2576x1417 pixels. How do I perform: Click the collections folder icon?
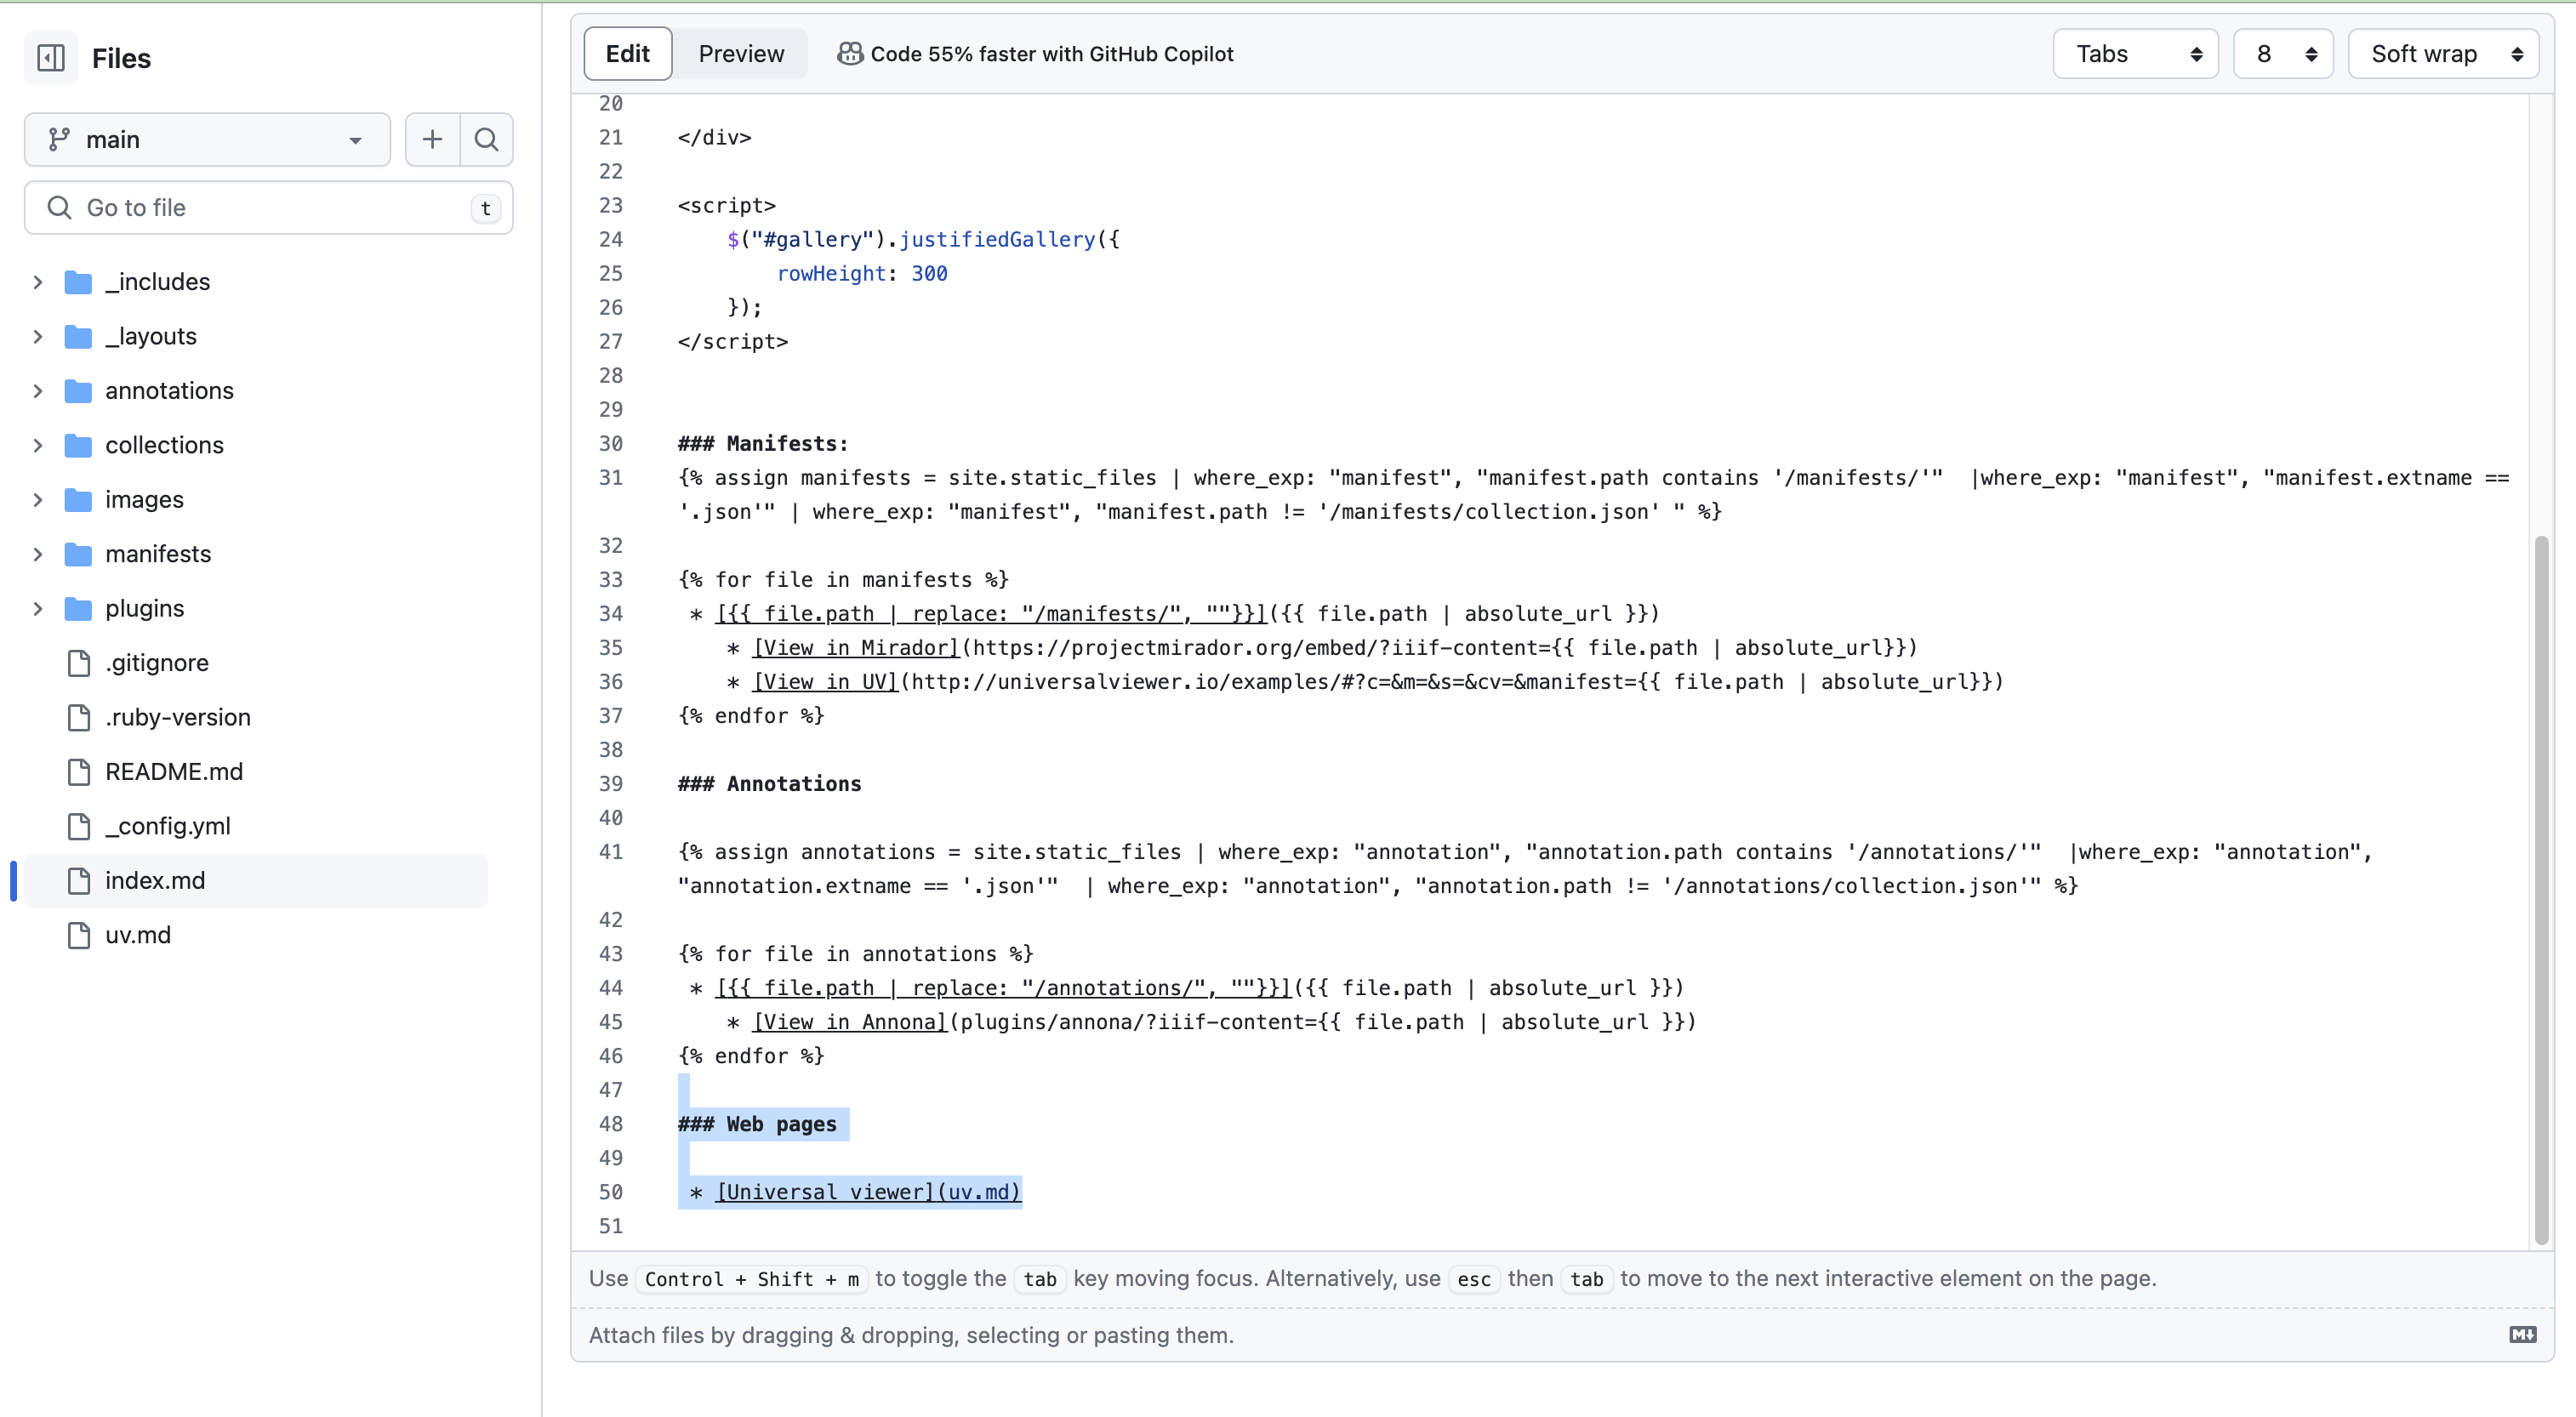[78, 445]
